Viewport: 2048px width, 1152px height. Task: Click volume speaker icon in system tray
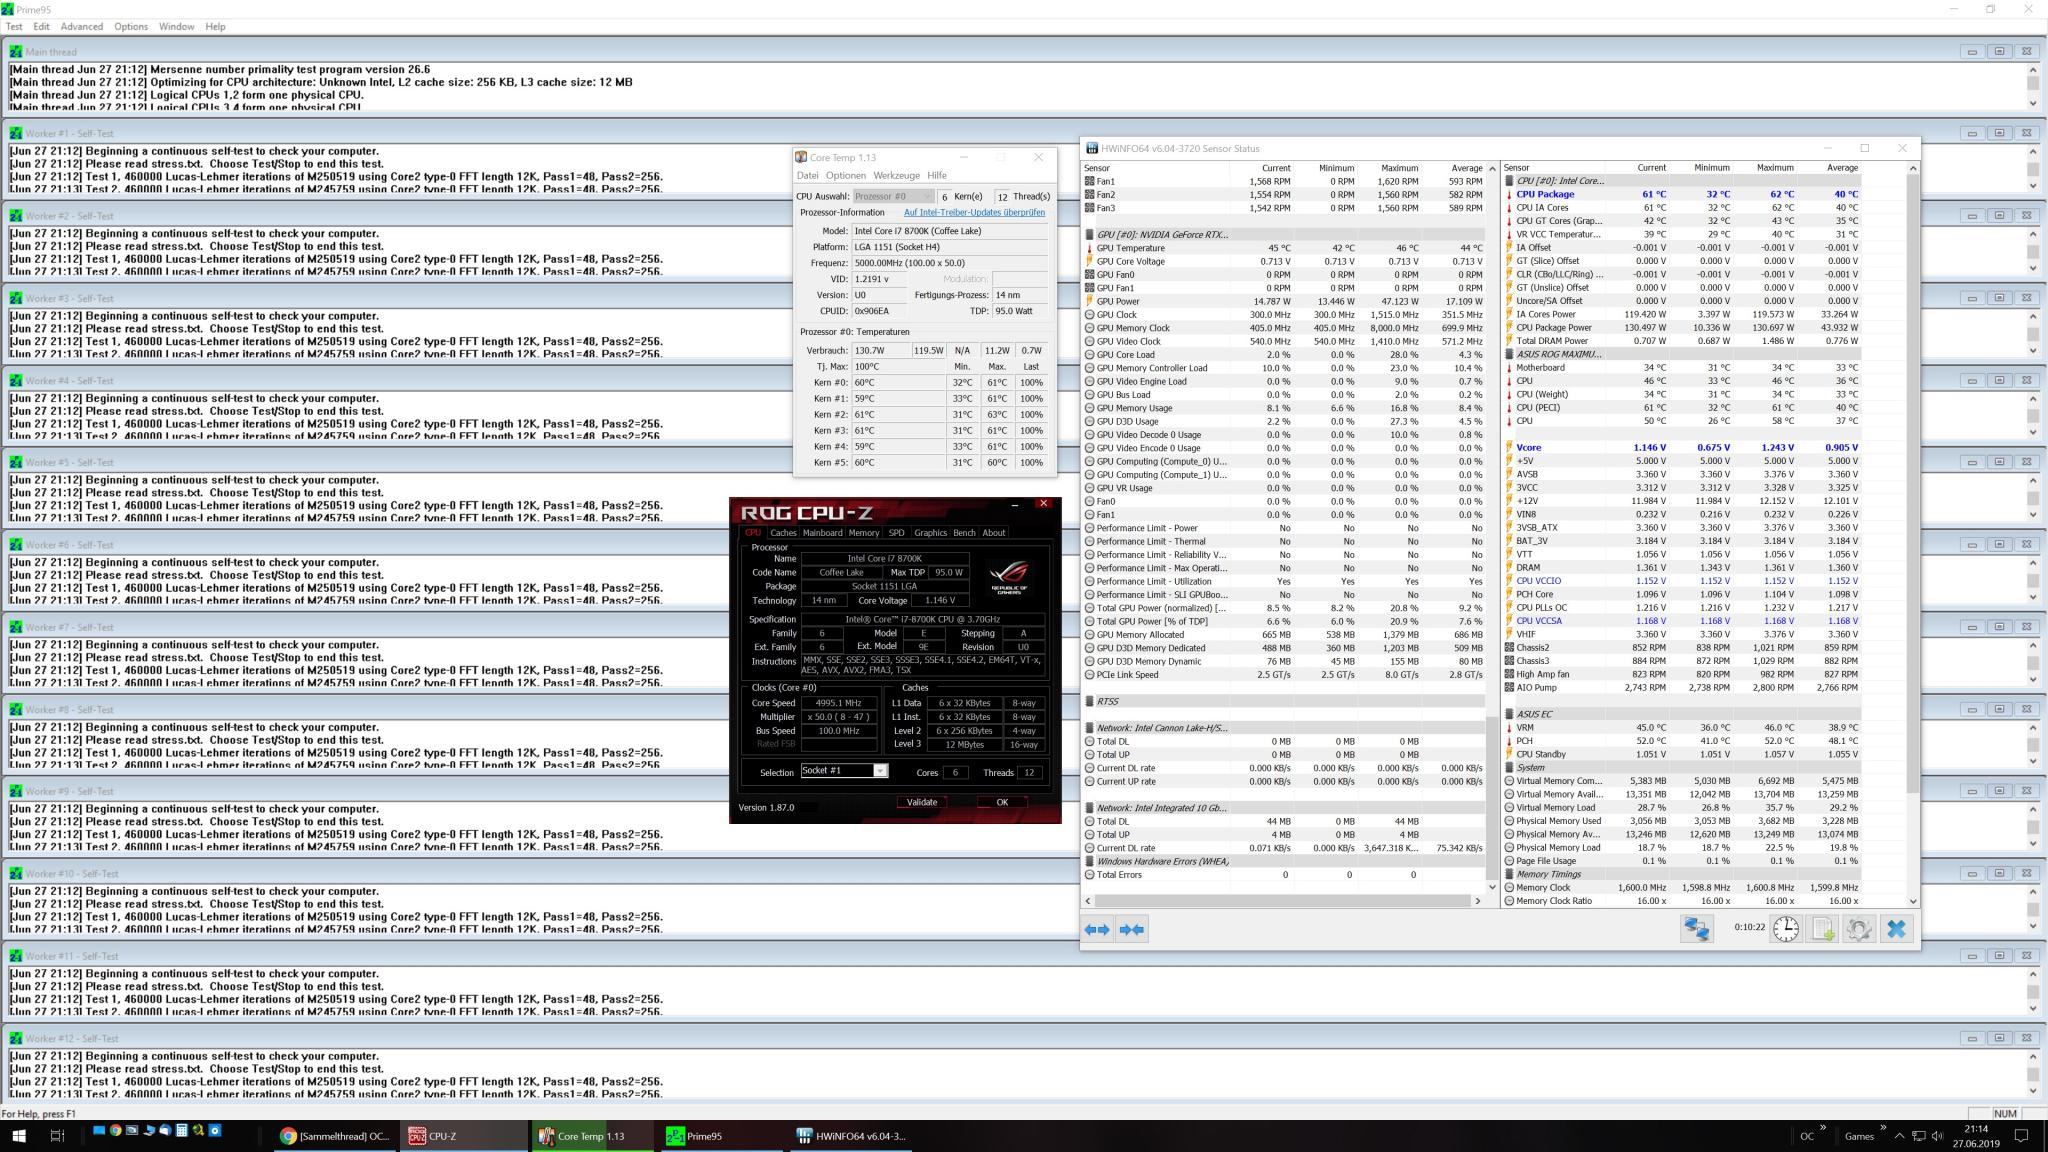(1937, 1136)
